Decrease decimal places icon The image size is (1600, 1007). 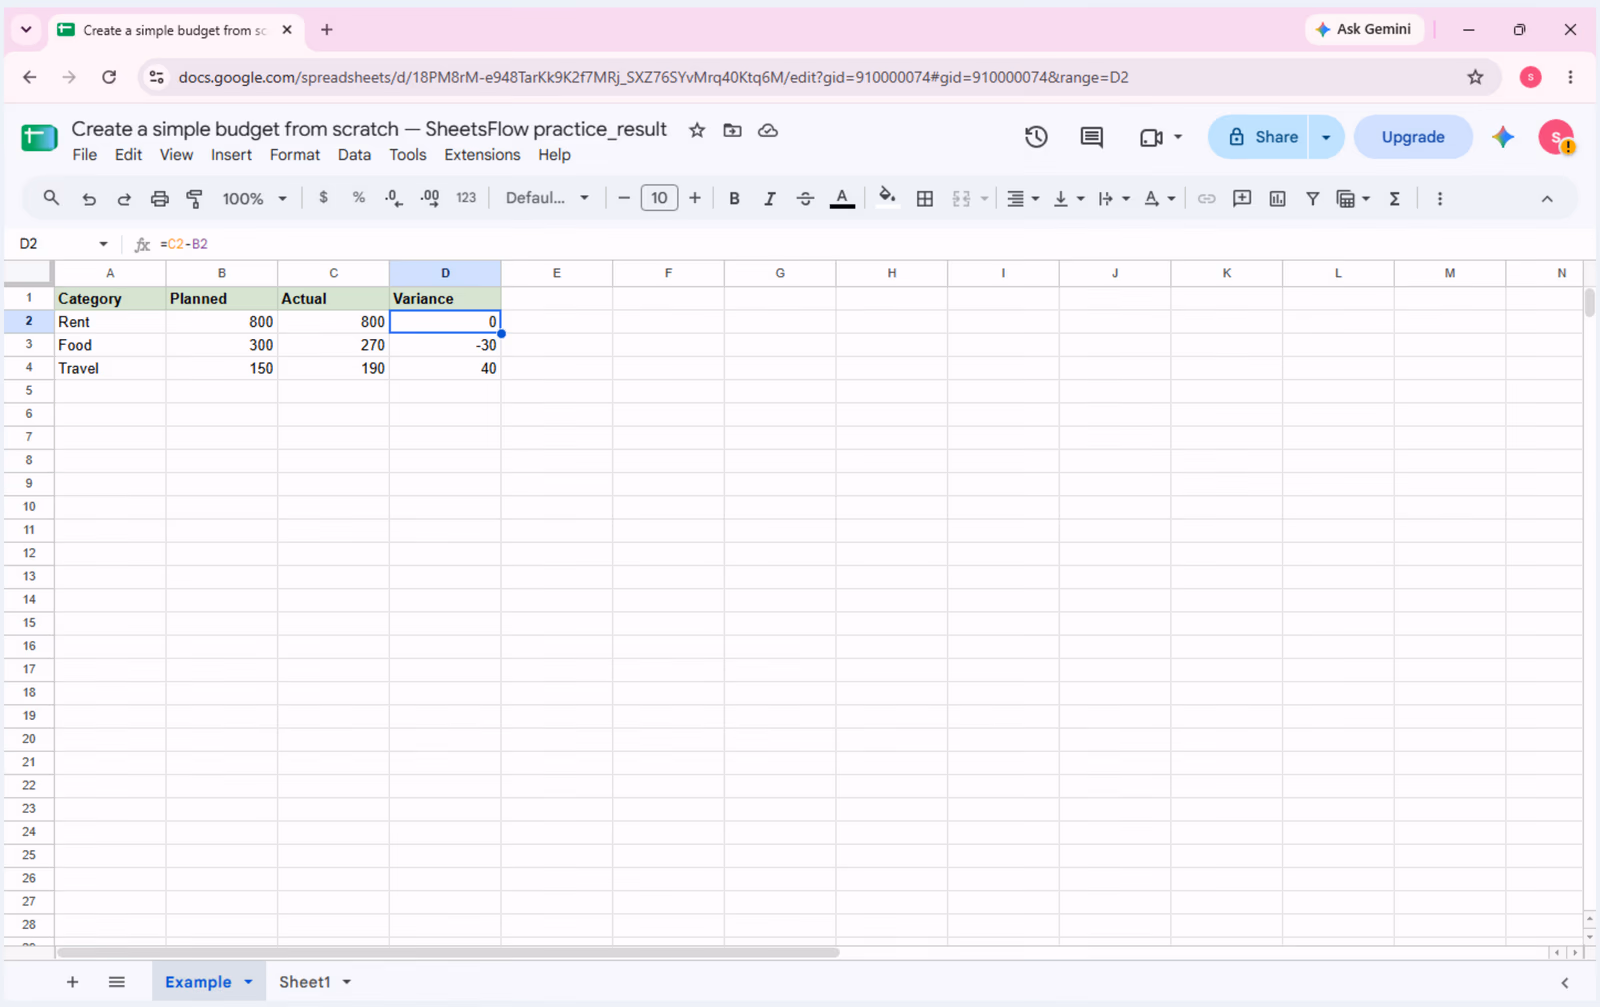[x=394, y=198]
